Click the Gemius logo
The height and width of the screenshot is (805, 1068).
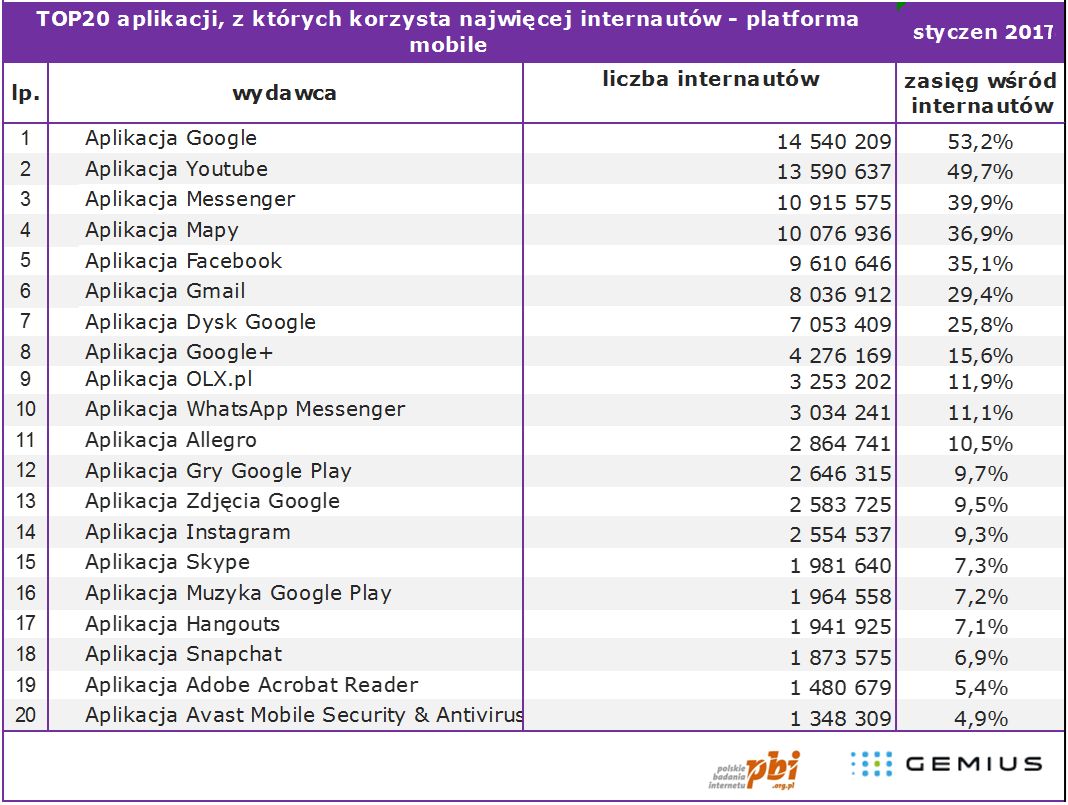tap(946, 763)
